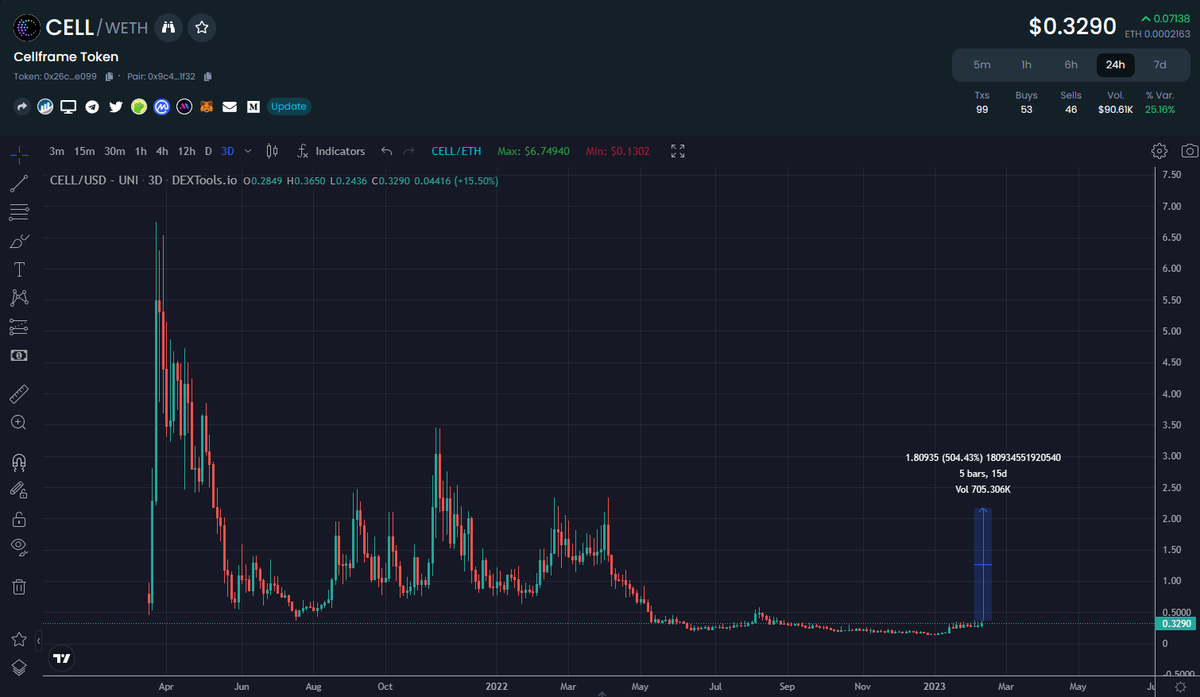Open the project website monitor icon

[x=68, y=106]
